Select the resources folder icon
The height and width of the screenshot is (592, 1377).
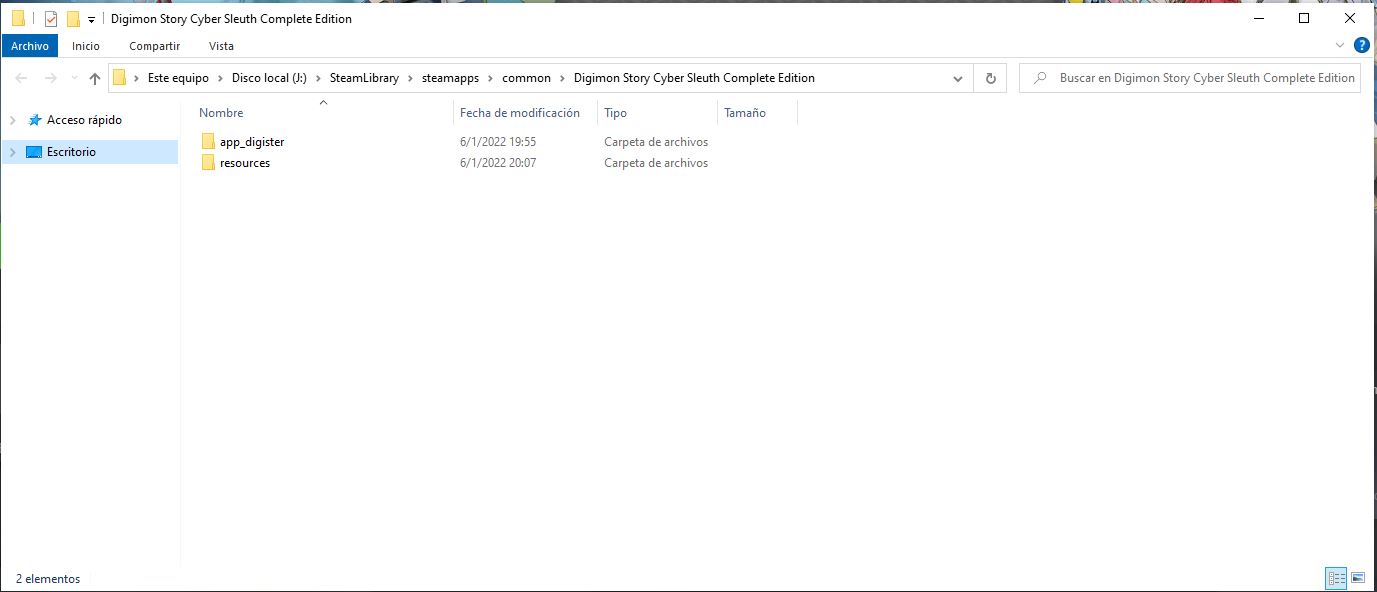[x=208, y=163]
